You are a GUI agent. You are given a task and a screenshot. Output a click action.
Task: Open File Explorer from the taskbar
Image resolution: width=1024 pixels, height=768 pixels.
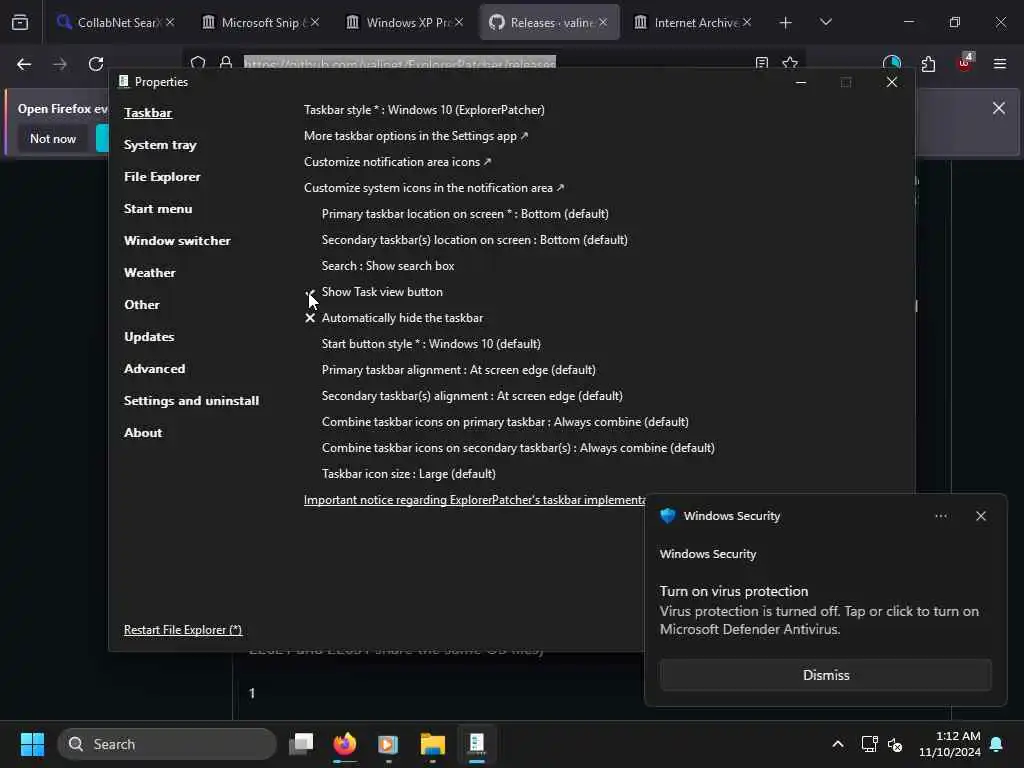pos(432,744)
